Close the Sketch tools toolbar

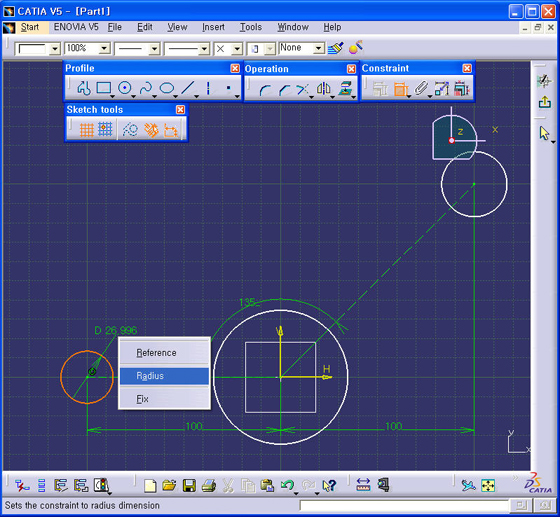[x=181, y=109]
